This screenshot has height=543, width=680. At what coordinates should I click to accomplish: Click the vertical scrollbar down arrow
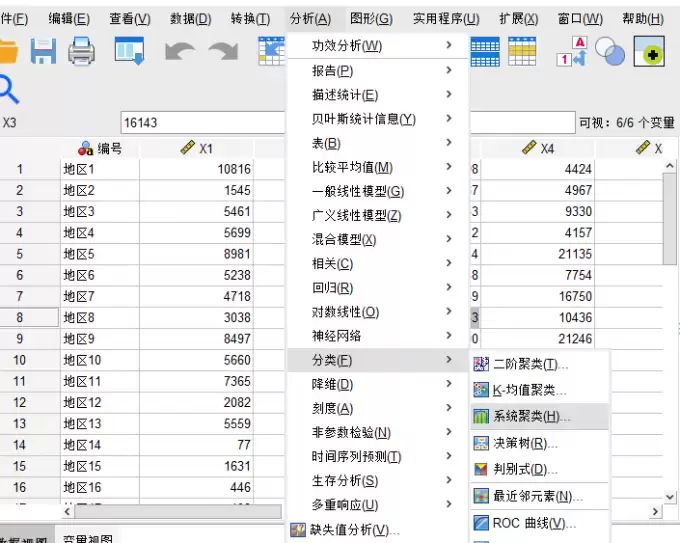click(x=670, y=497)
